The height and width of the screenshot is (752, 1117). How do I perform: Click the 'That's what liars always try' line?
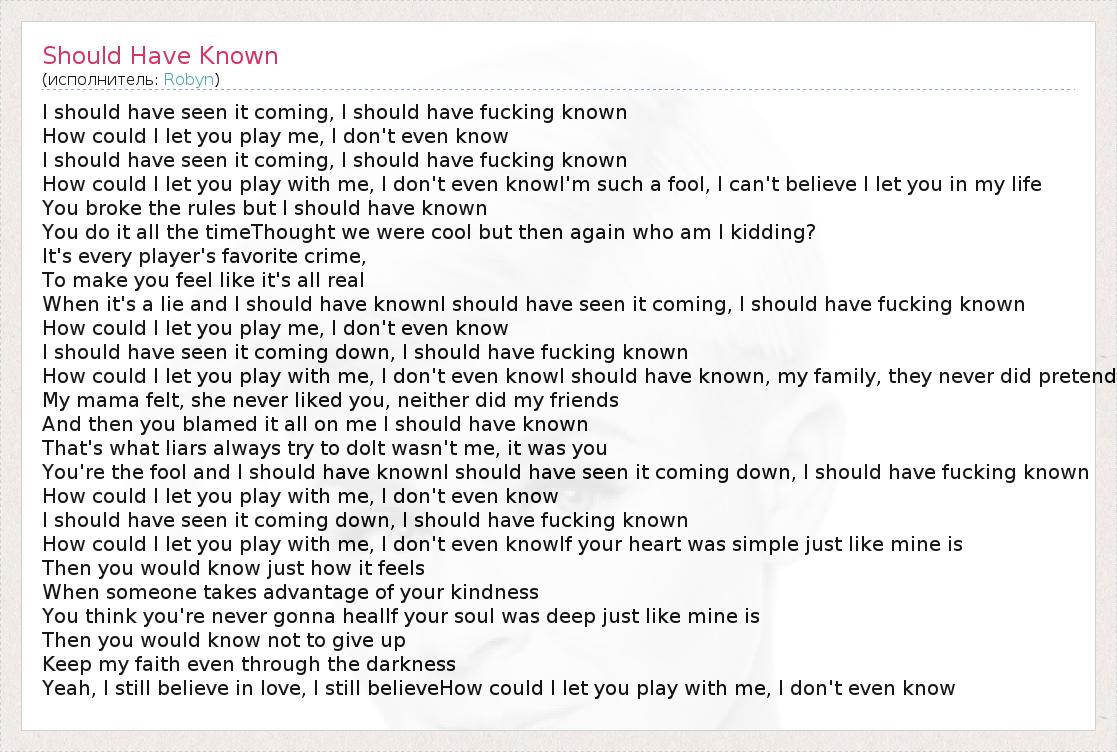[x=324, y=448]
